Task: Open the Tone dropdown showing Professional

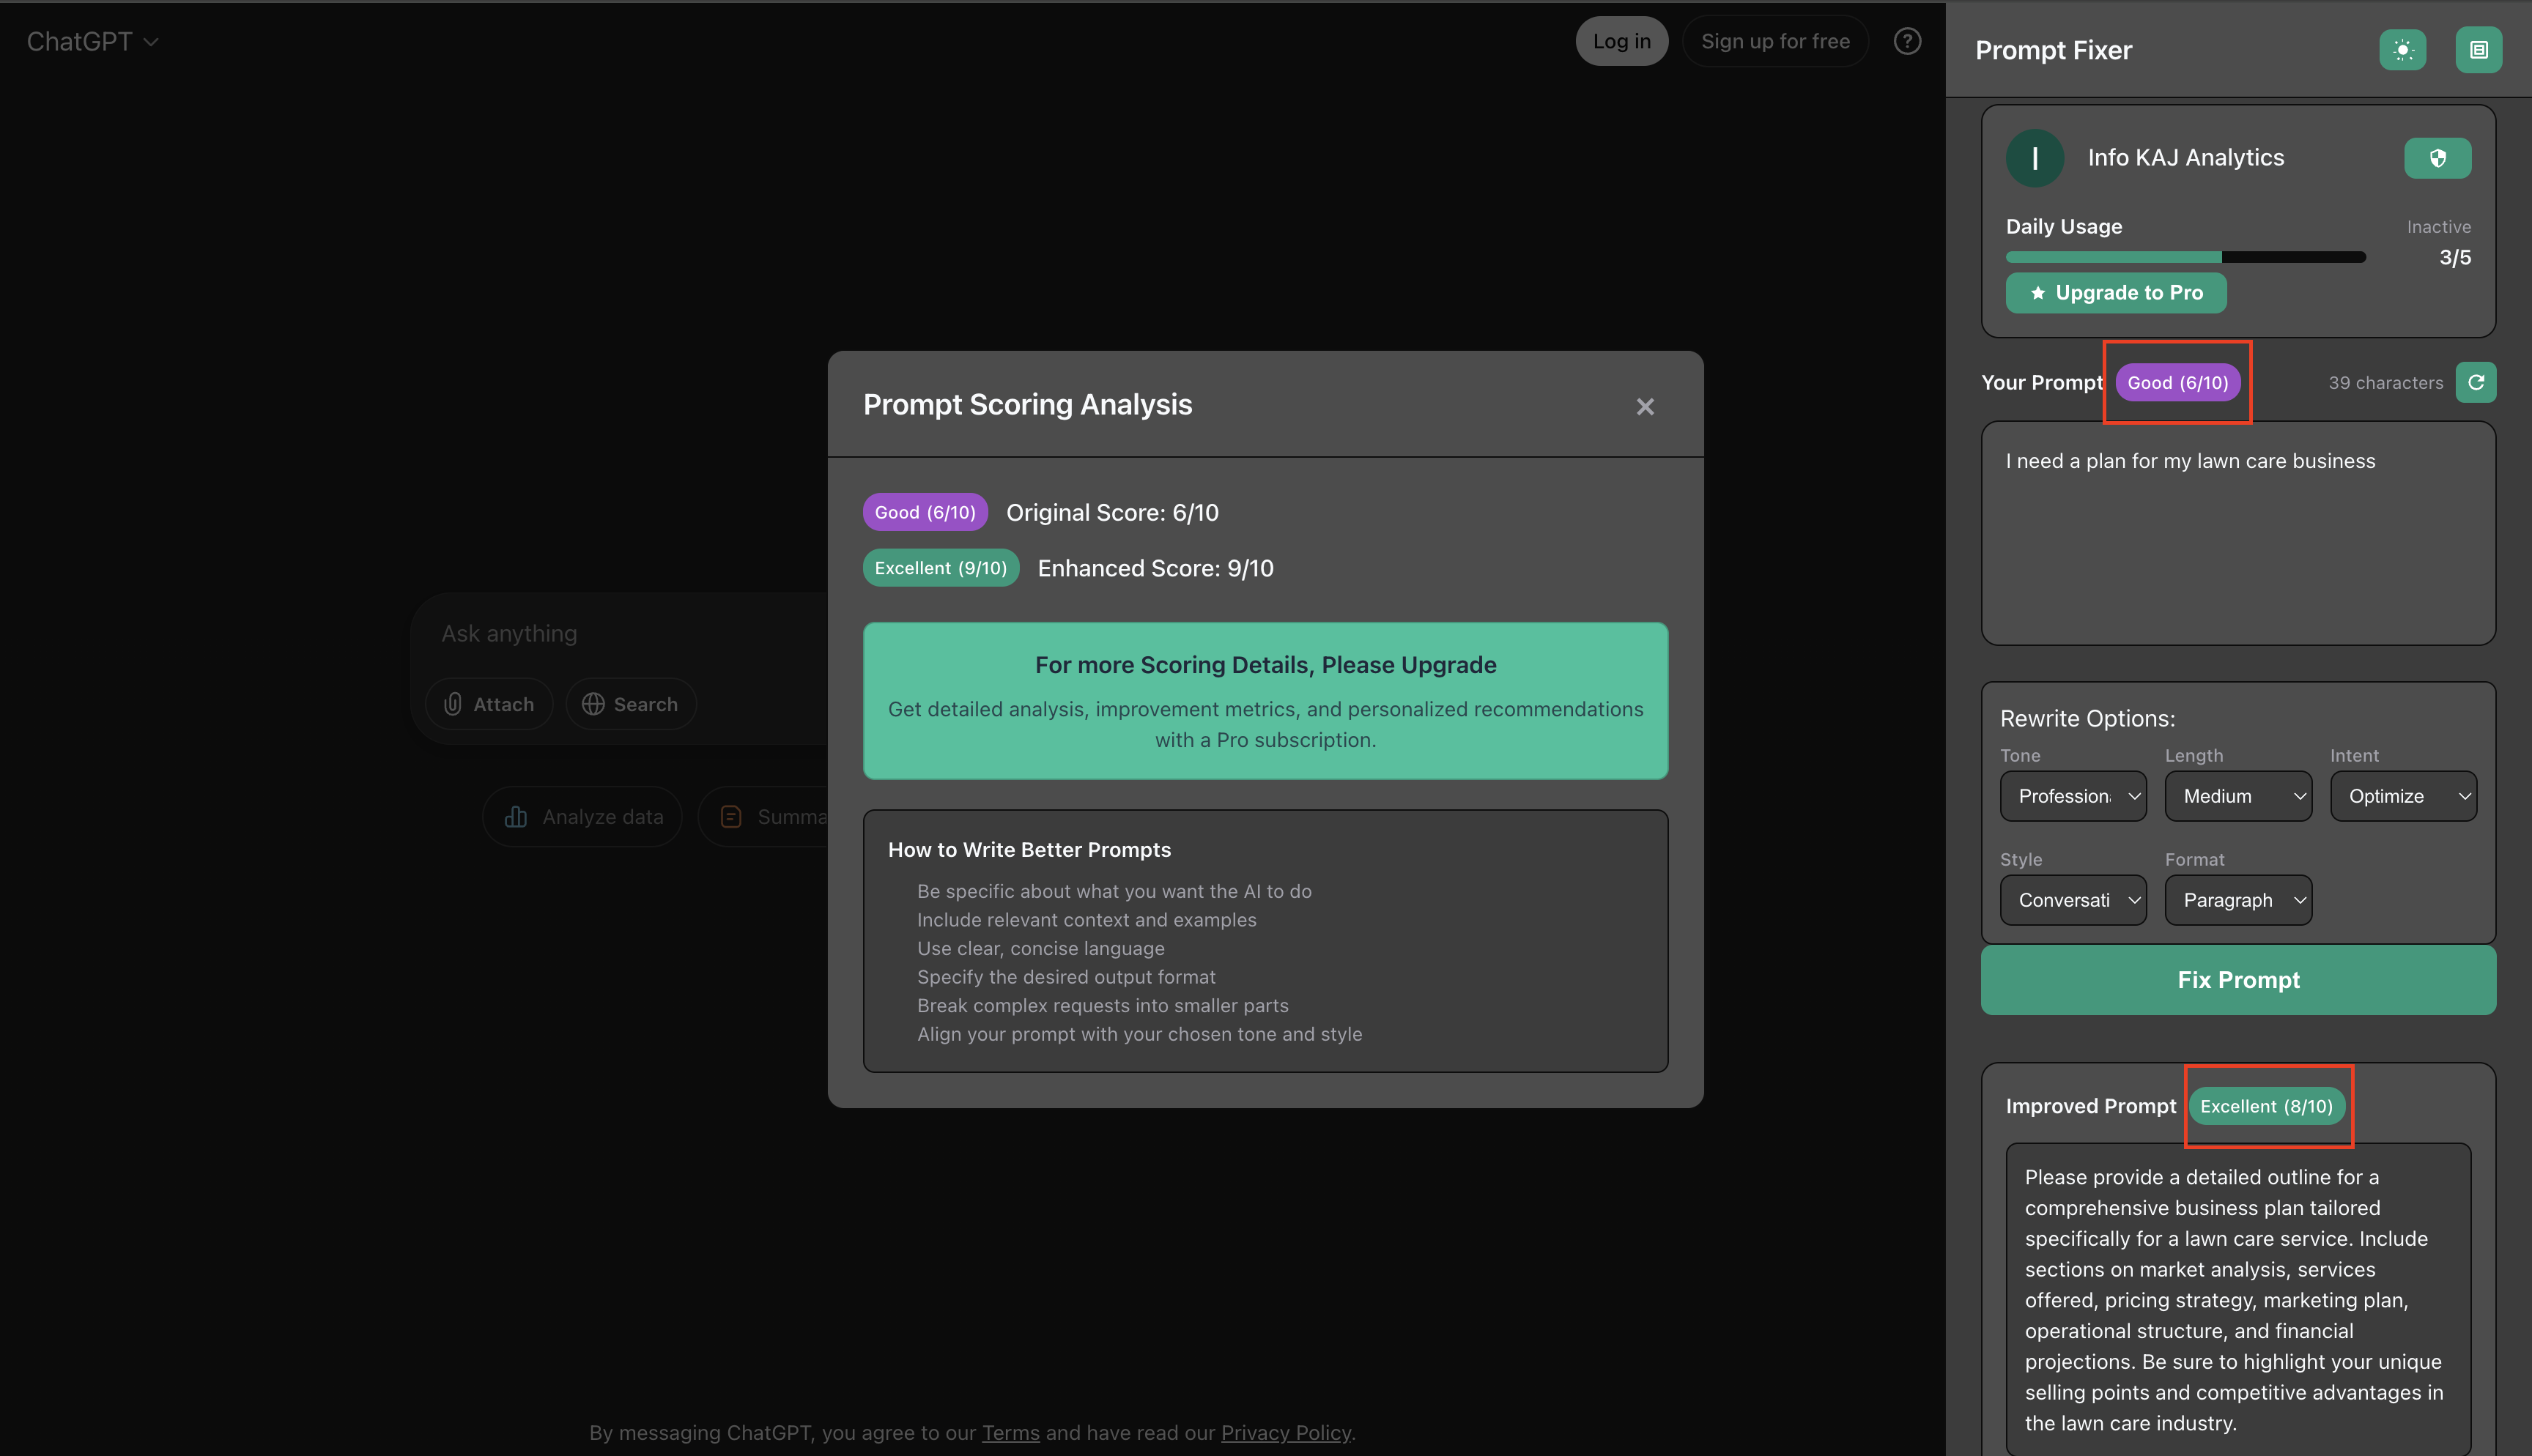Action: click(2072, 796)
